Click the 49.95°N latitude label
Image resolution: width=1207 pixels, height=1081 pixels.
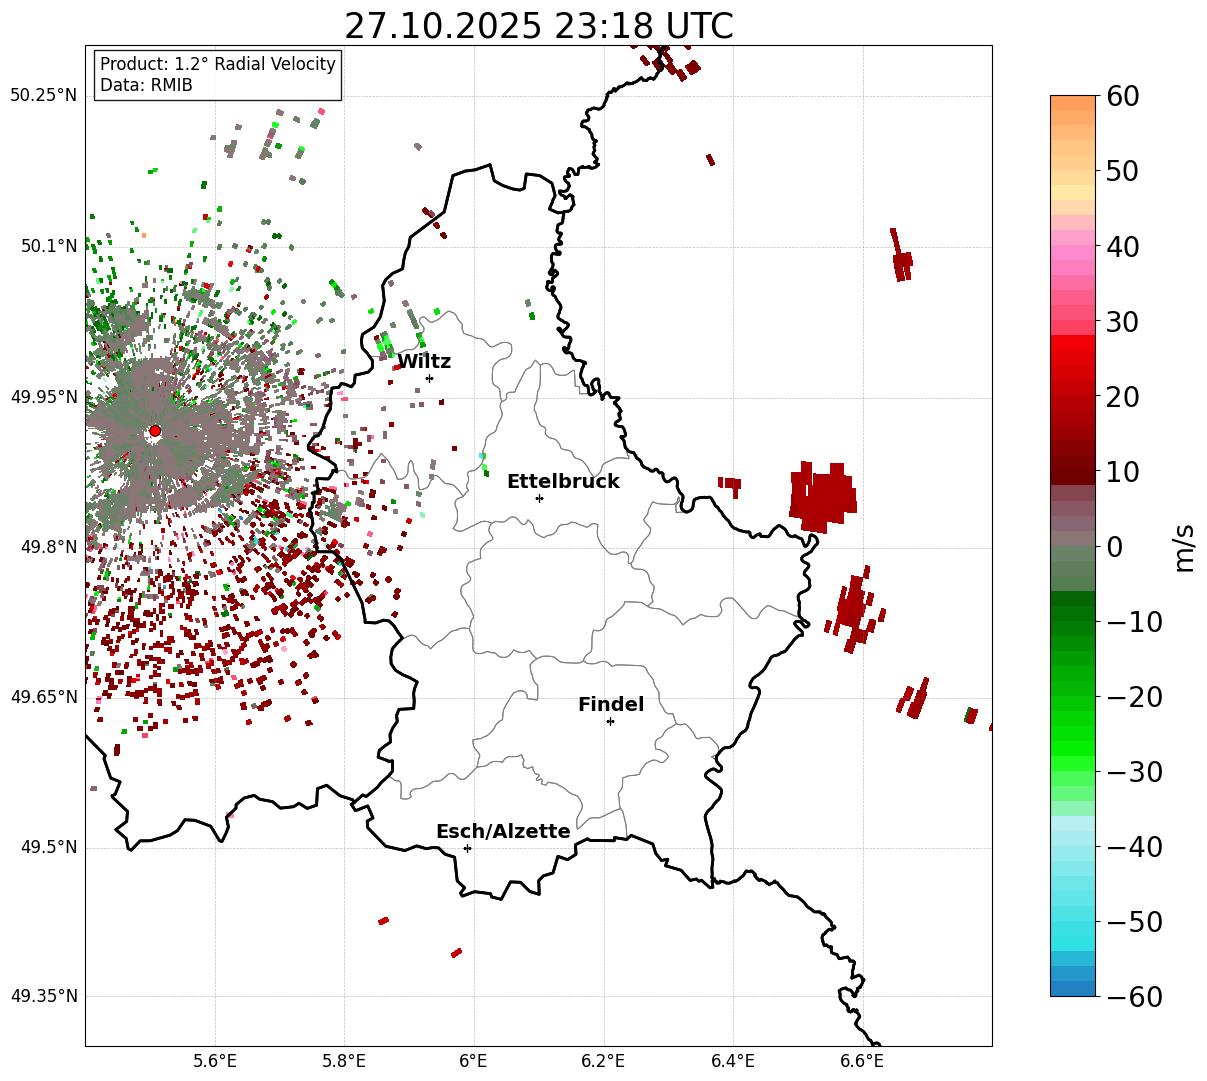point(44,397)
